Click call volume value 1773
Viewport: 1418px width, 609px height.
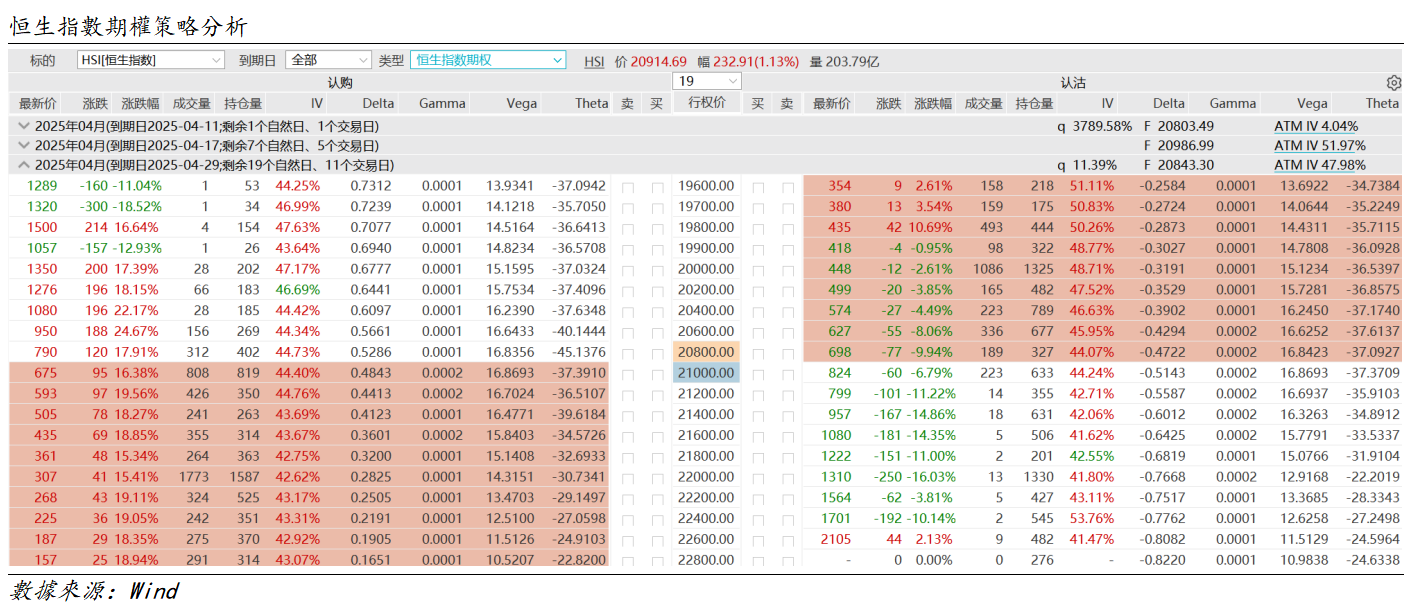click(x=194, y=477)
